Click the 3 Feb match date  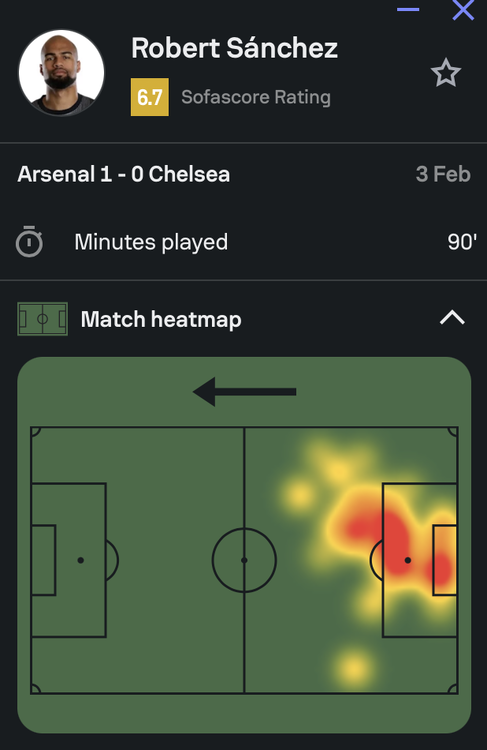click(x=443, y=174)
